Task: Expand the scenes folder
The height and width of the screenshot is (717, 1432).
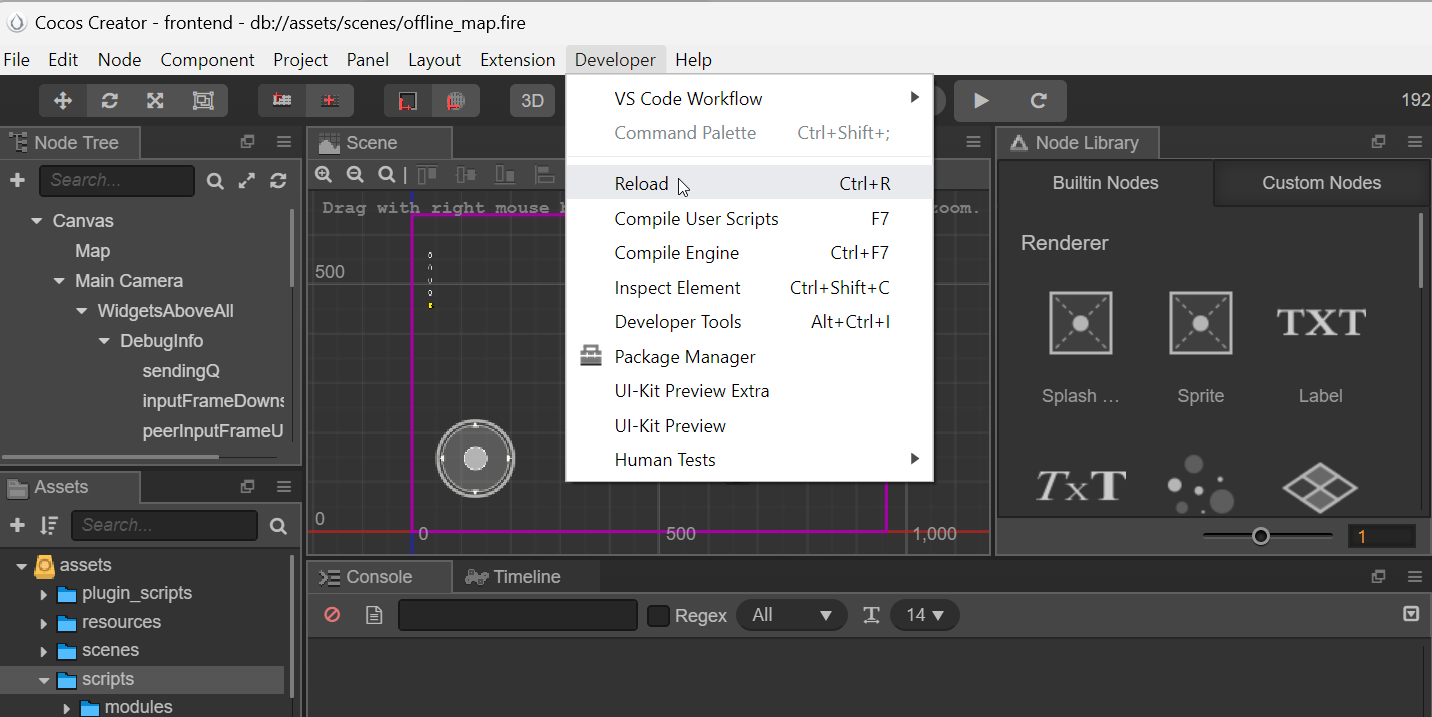Action: point(43,651)
